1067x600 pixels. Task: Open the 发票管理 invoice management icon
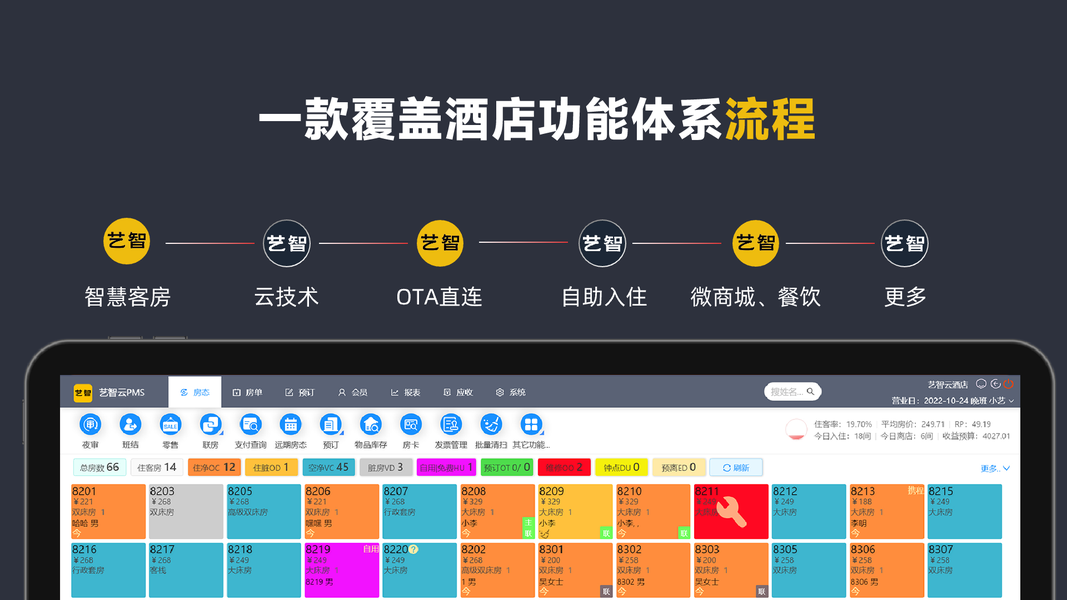tap(450, 424)
